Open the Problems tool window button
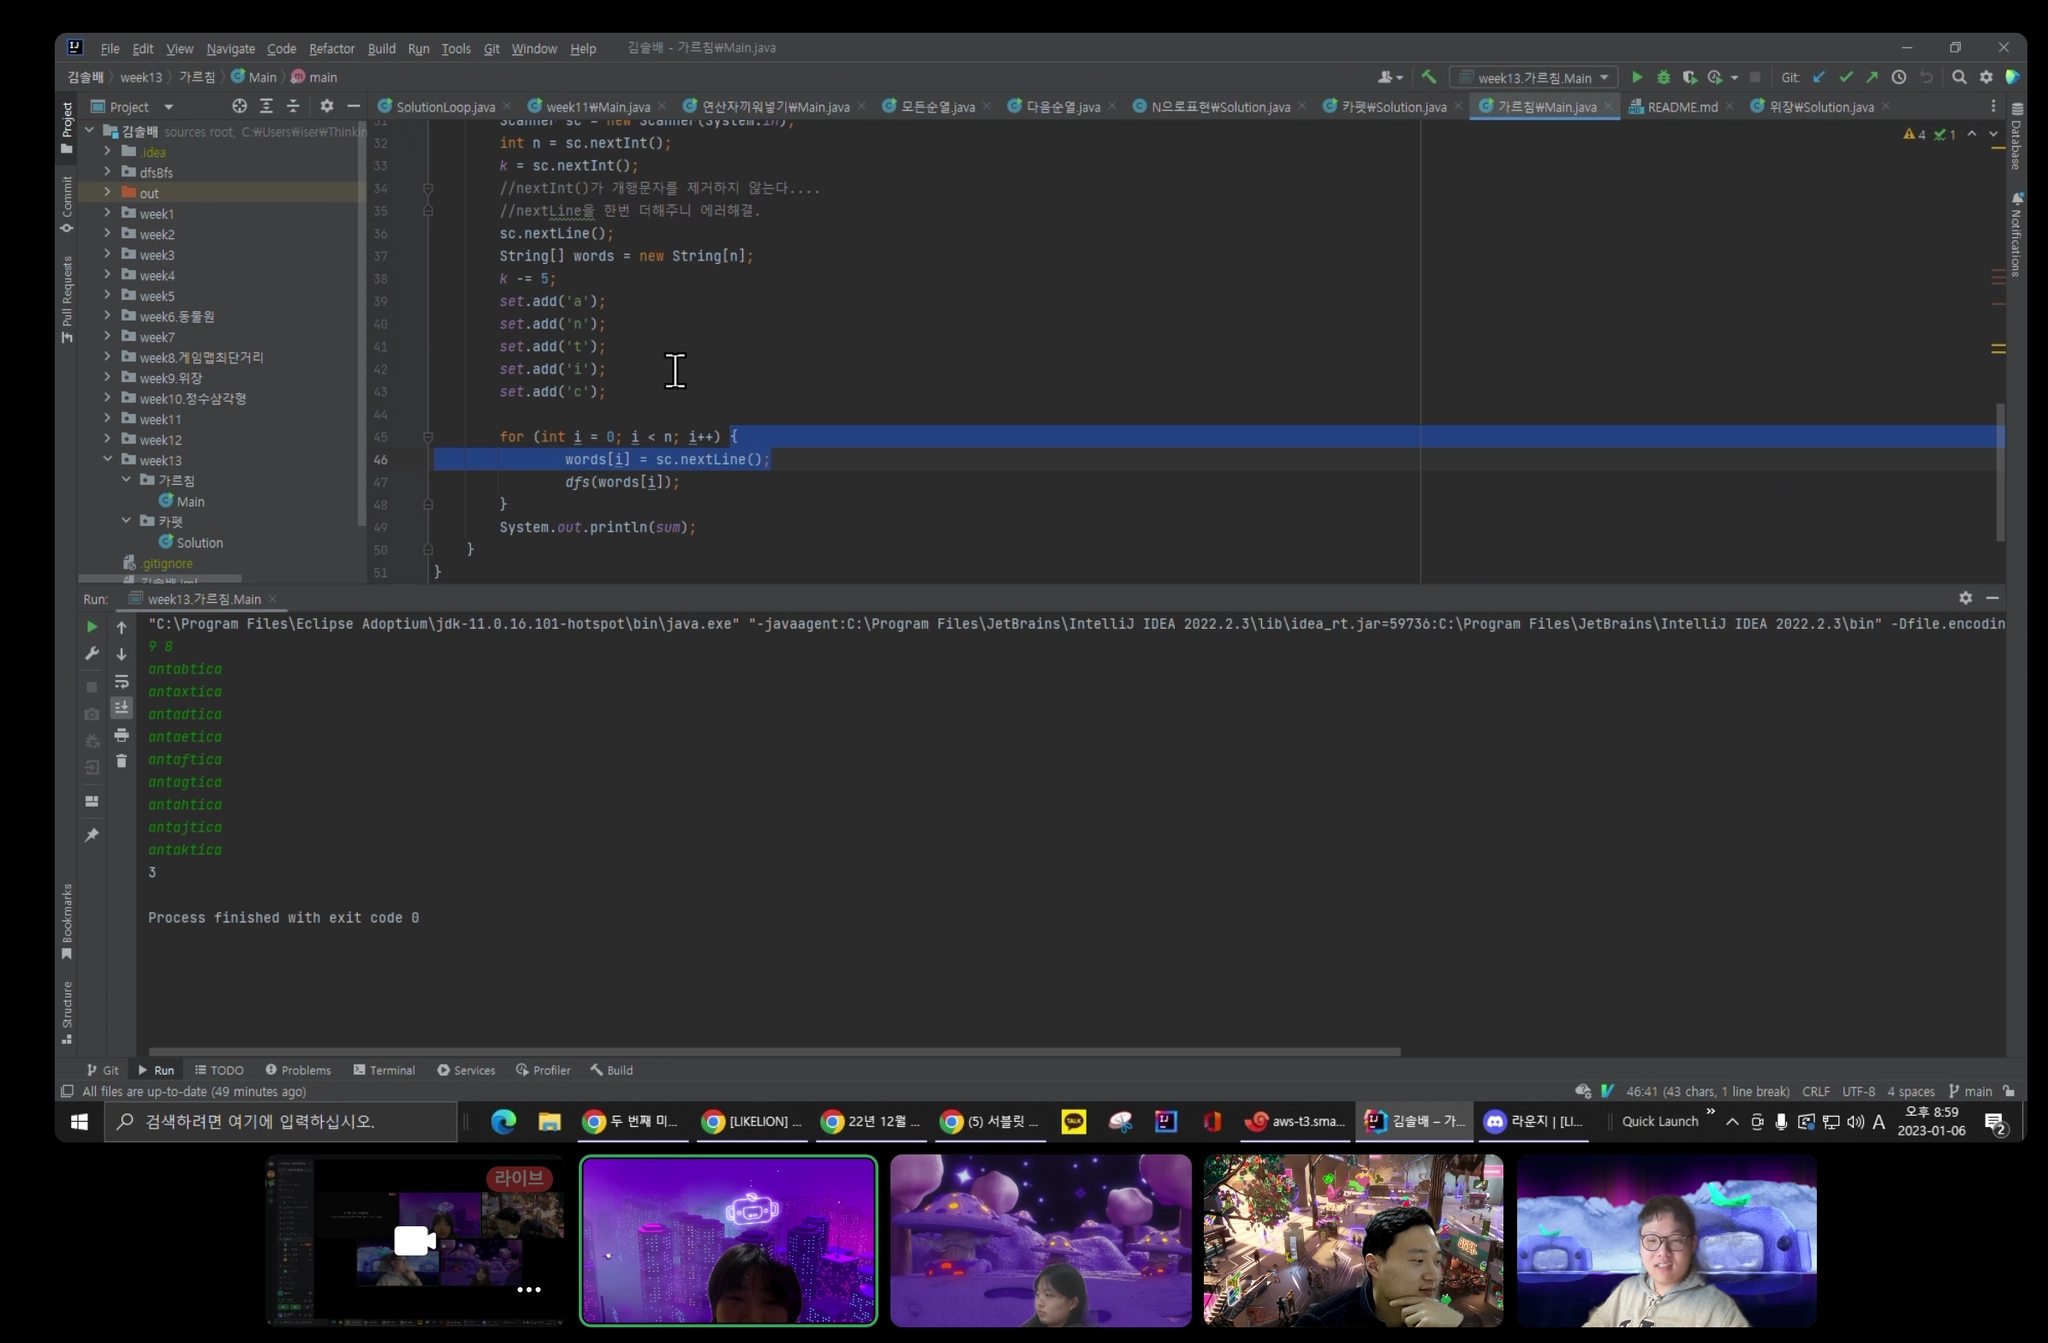 point(298,1070)
